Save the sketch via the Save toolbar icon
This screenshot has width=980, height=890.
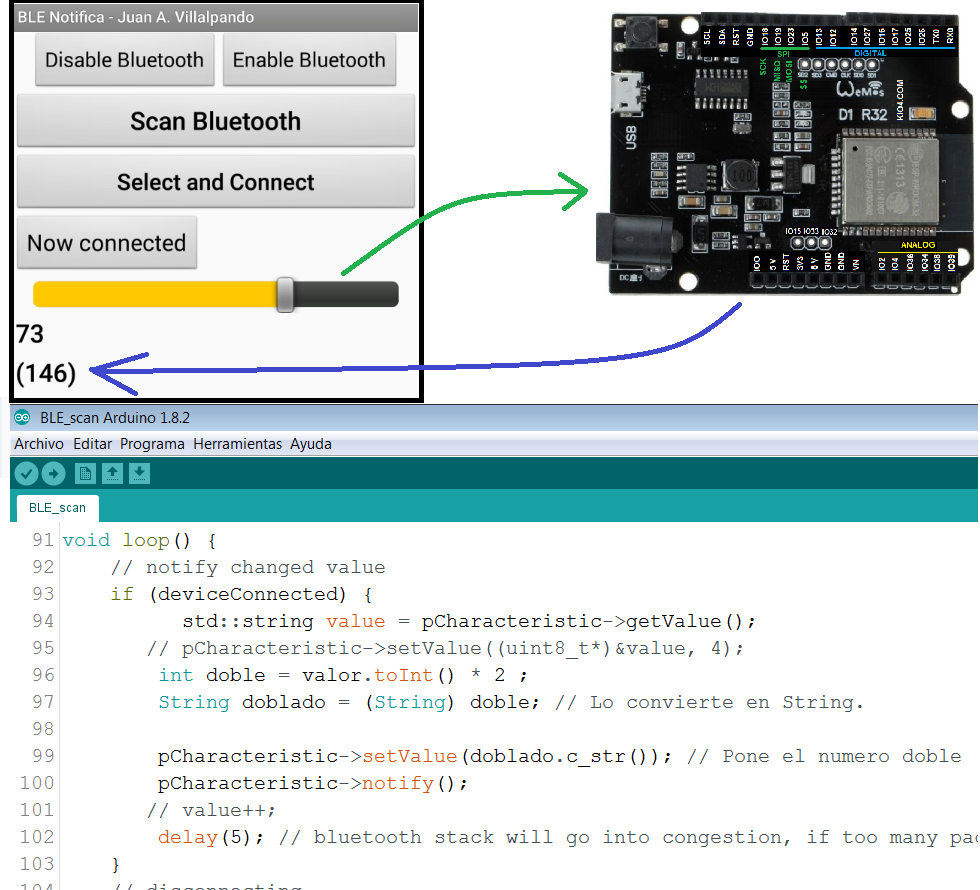click(x=140, y=473)
